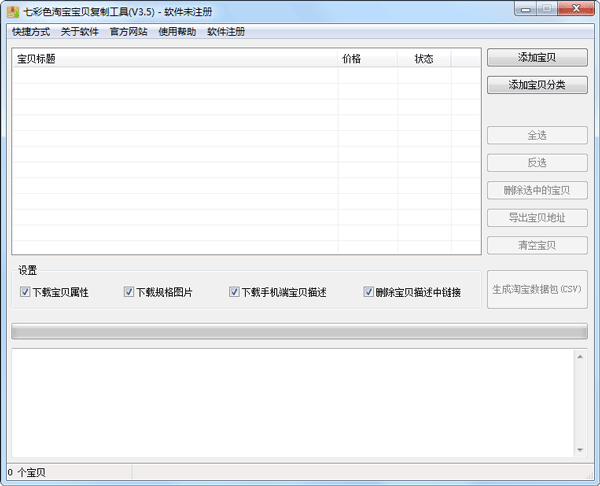Click the 导出宝贝地址 button

(537, 218)
